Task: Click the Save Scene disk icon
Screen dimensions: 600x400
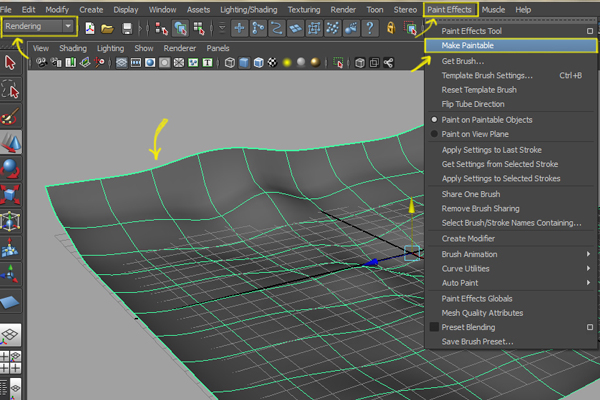Action: tap(127, 28)
